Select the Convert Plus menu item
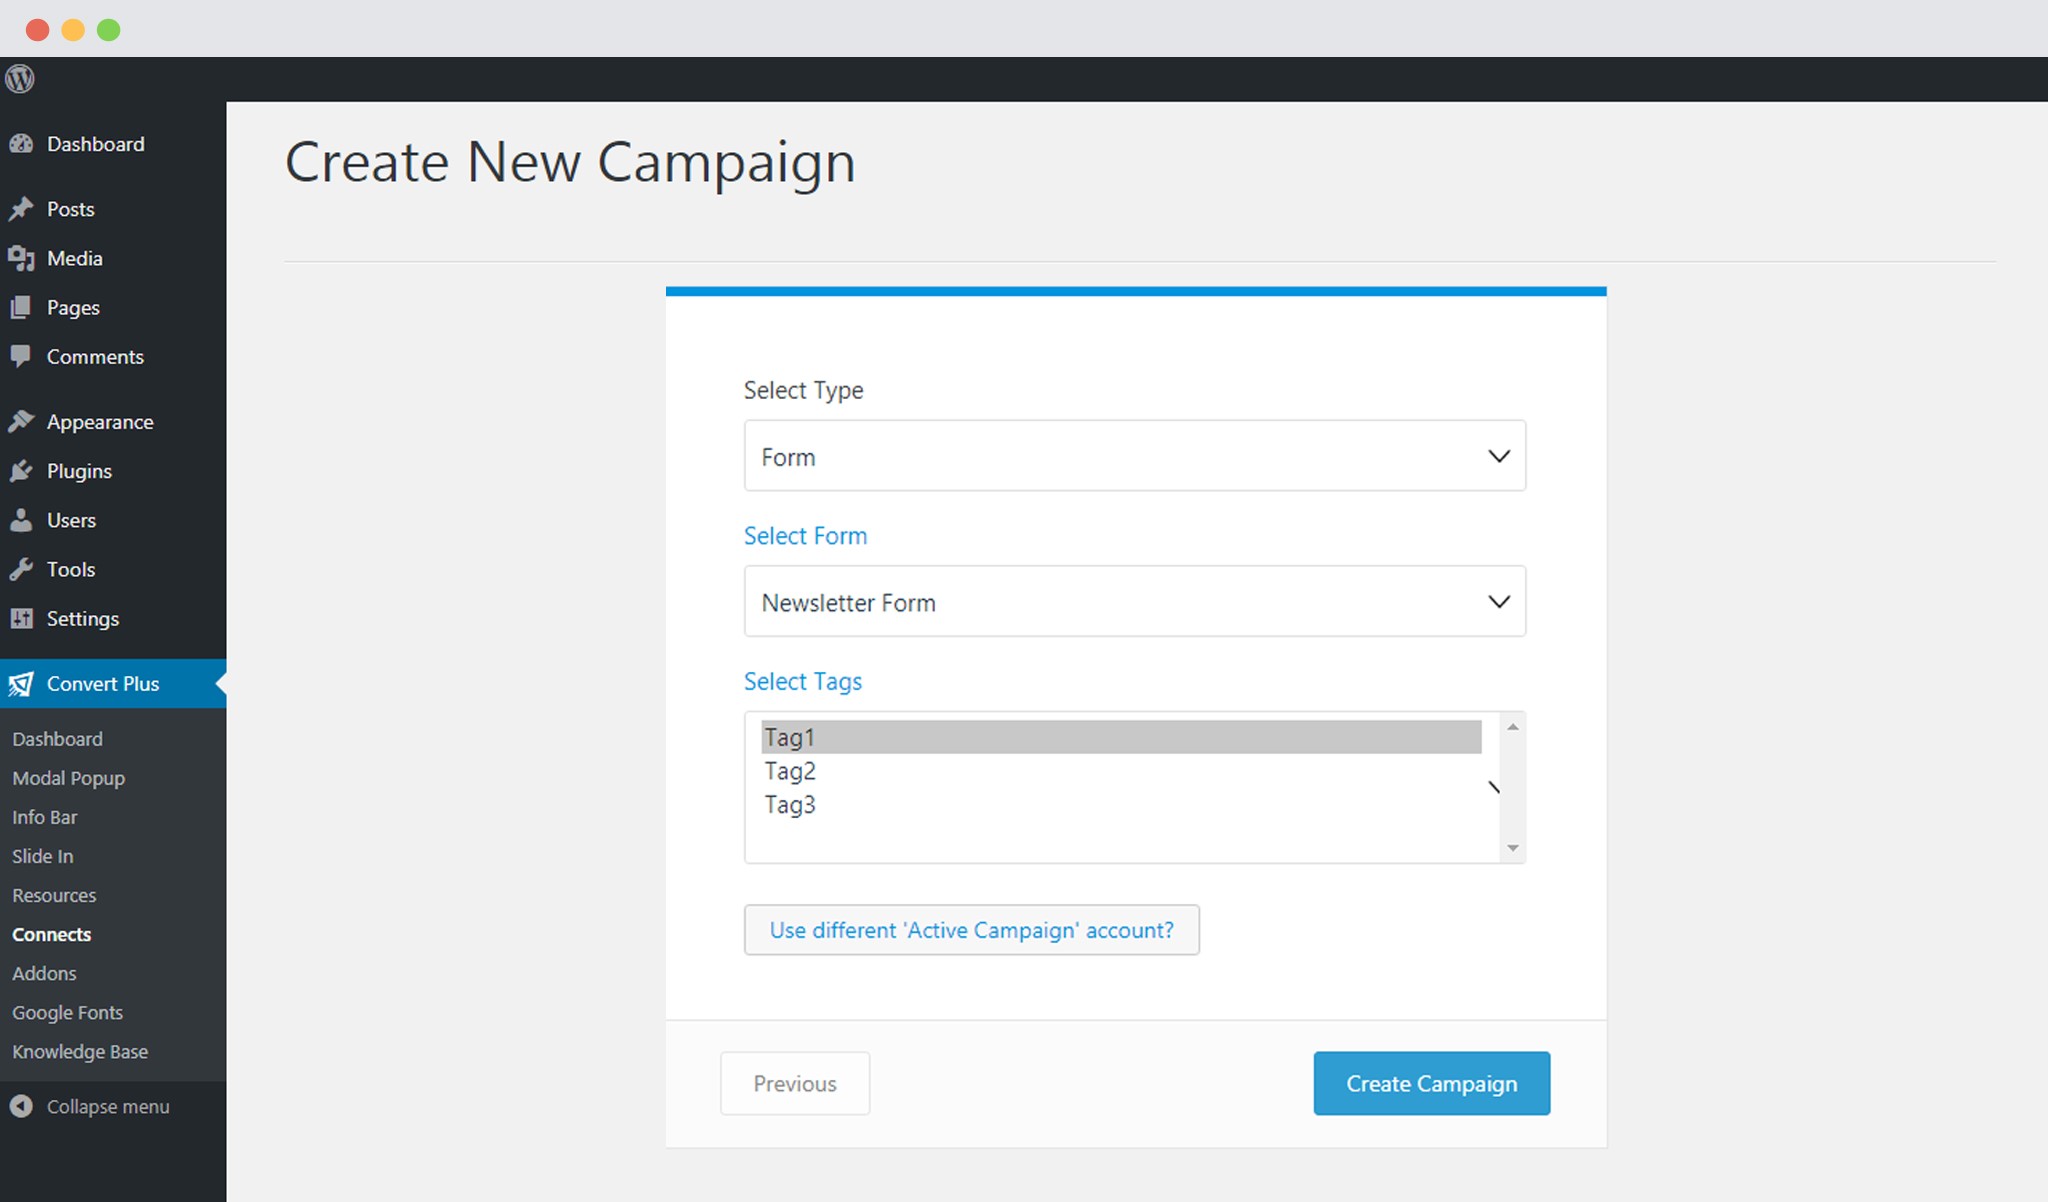The width and height of the screenshot is (2048, 1202). pos(113,684)
